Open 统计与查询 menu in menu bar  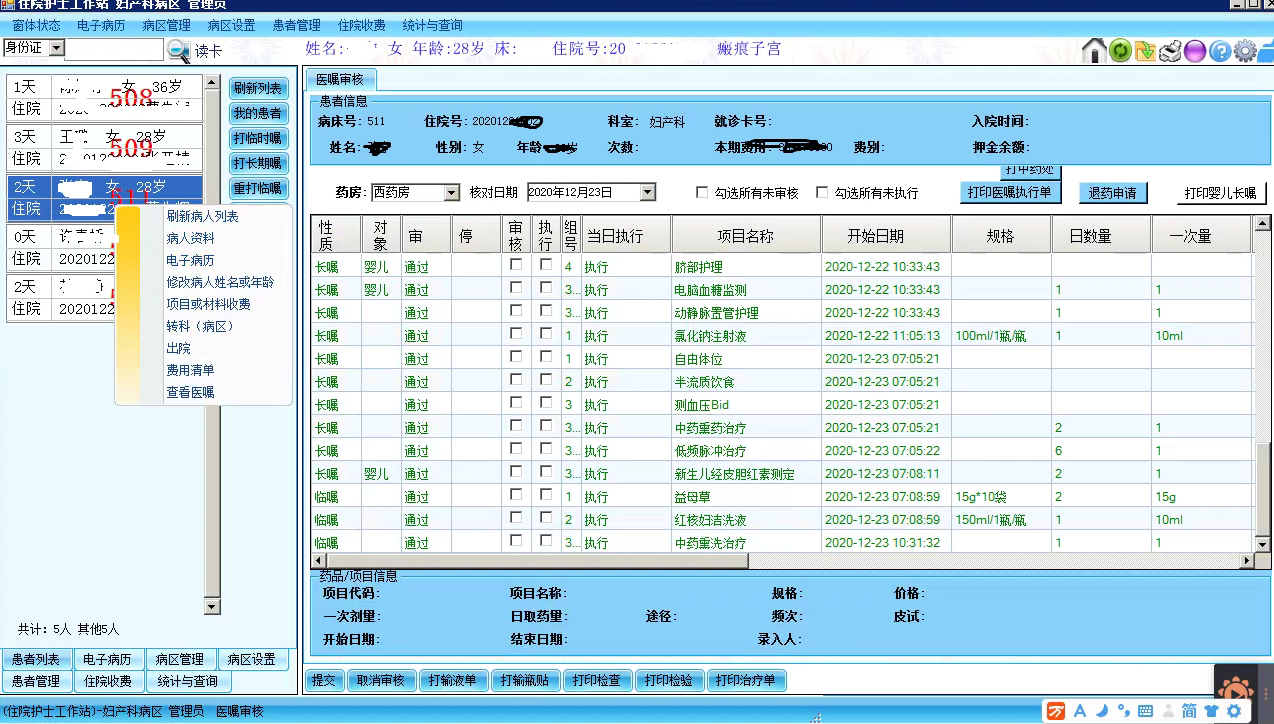(432, 25)
